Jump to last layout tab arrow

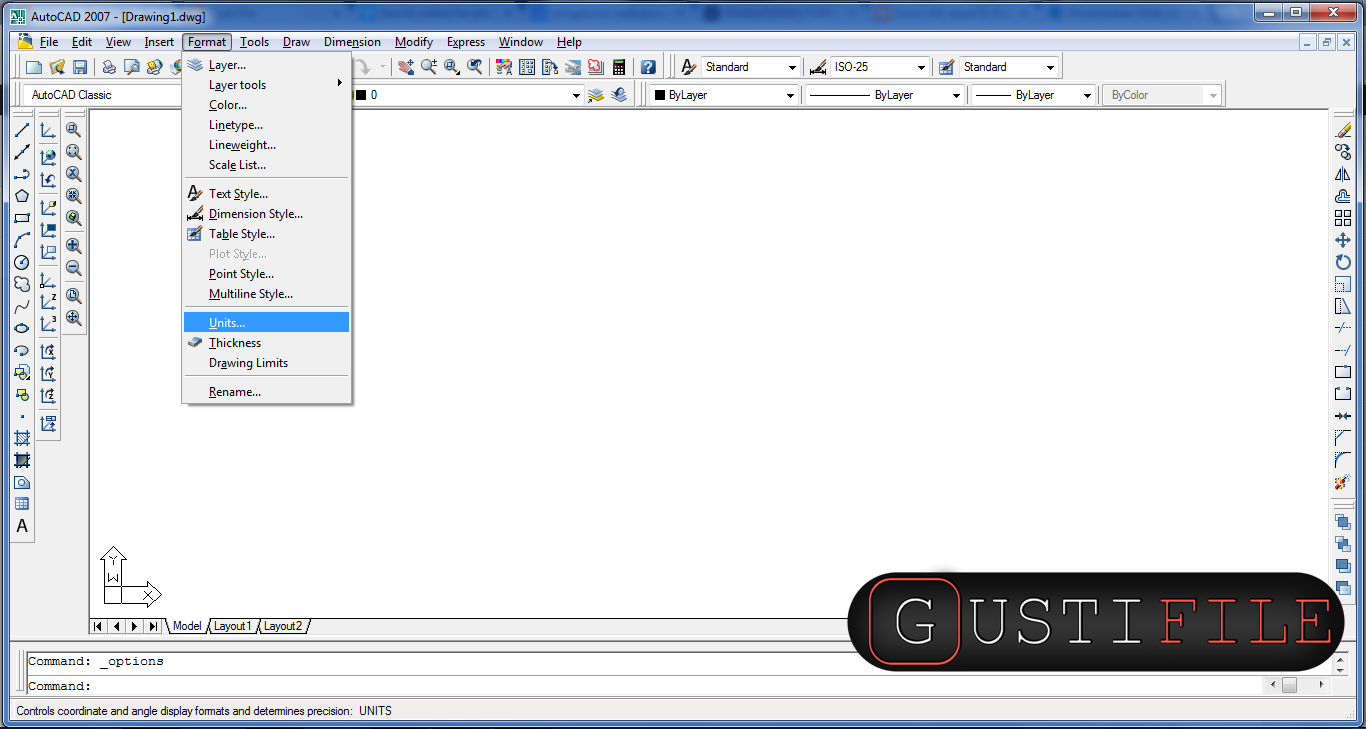153,626
